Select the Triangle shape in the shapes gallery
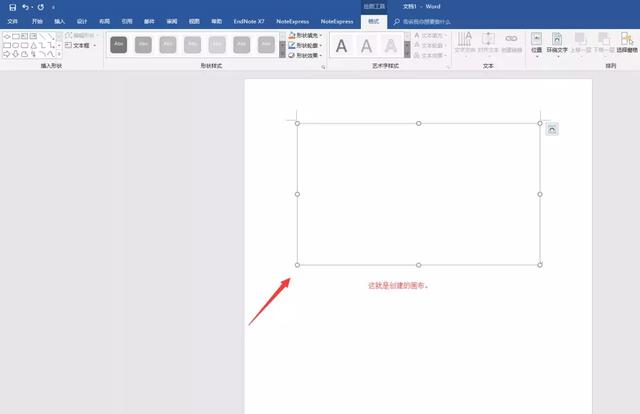 tap(33, 45)
